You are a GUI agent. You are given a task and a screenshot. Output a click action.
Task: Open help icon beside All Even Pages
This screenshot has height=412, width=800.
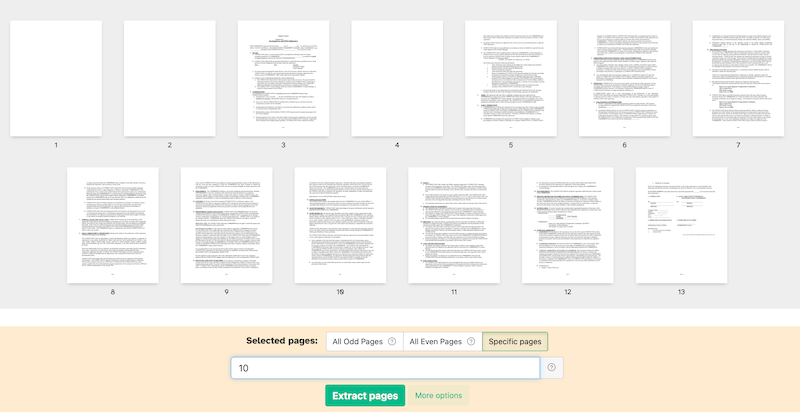(471, 342)
